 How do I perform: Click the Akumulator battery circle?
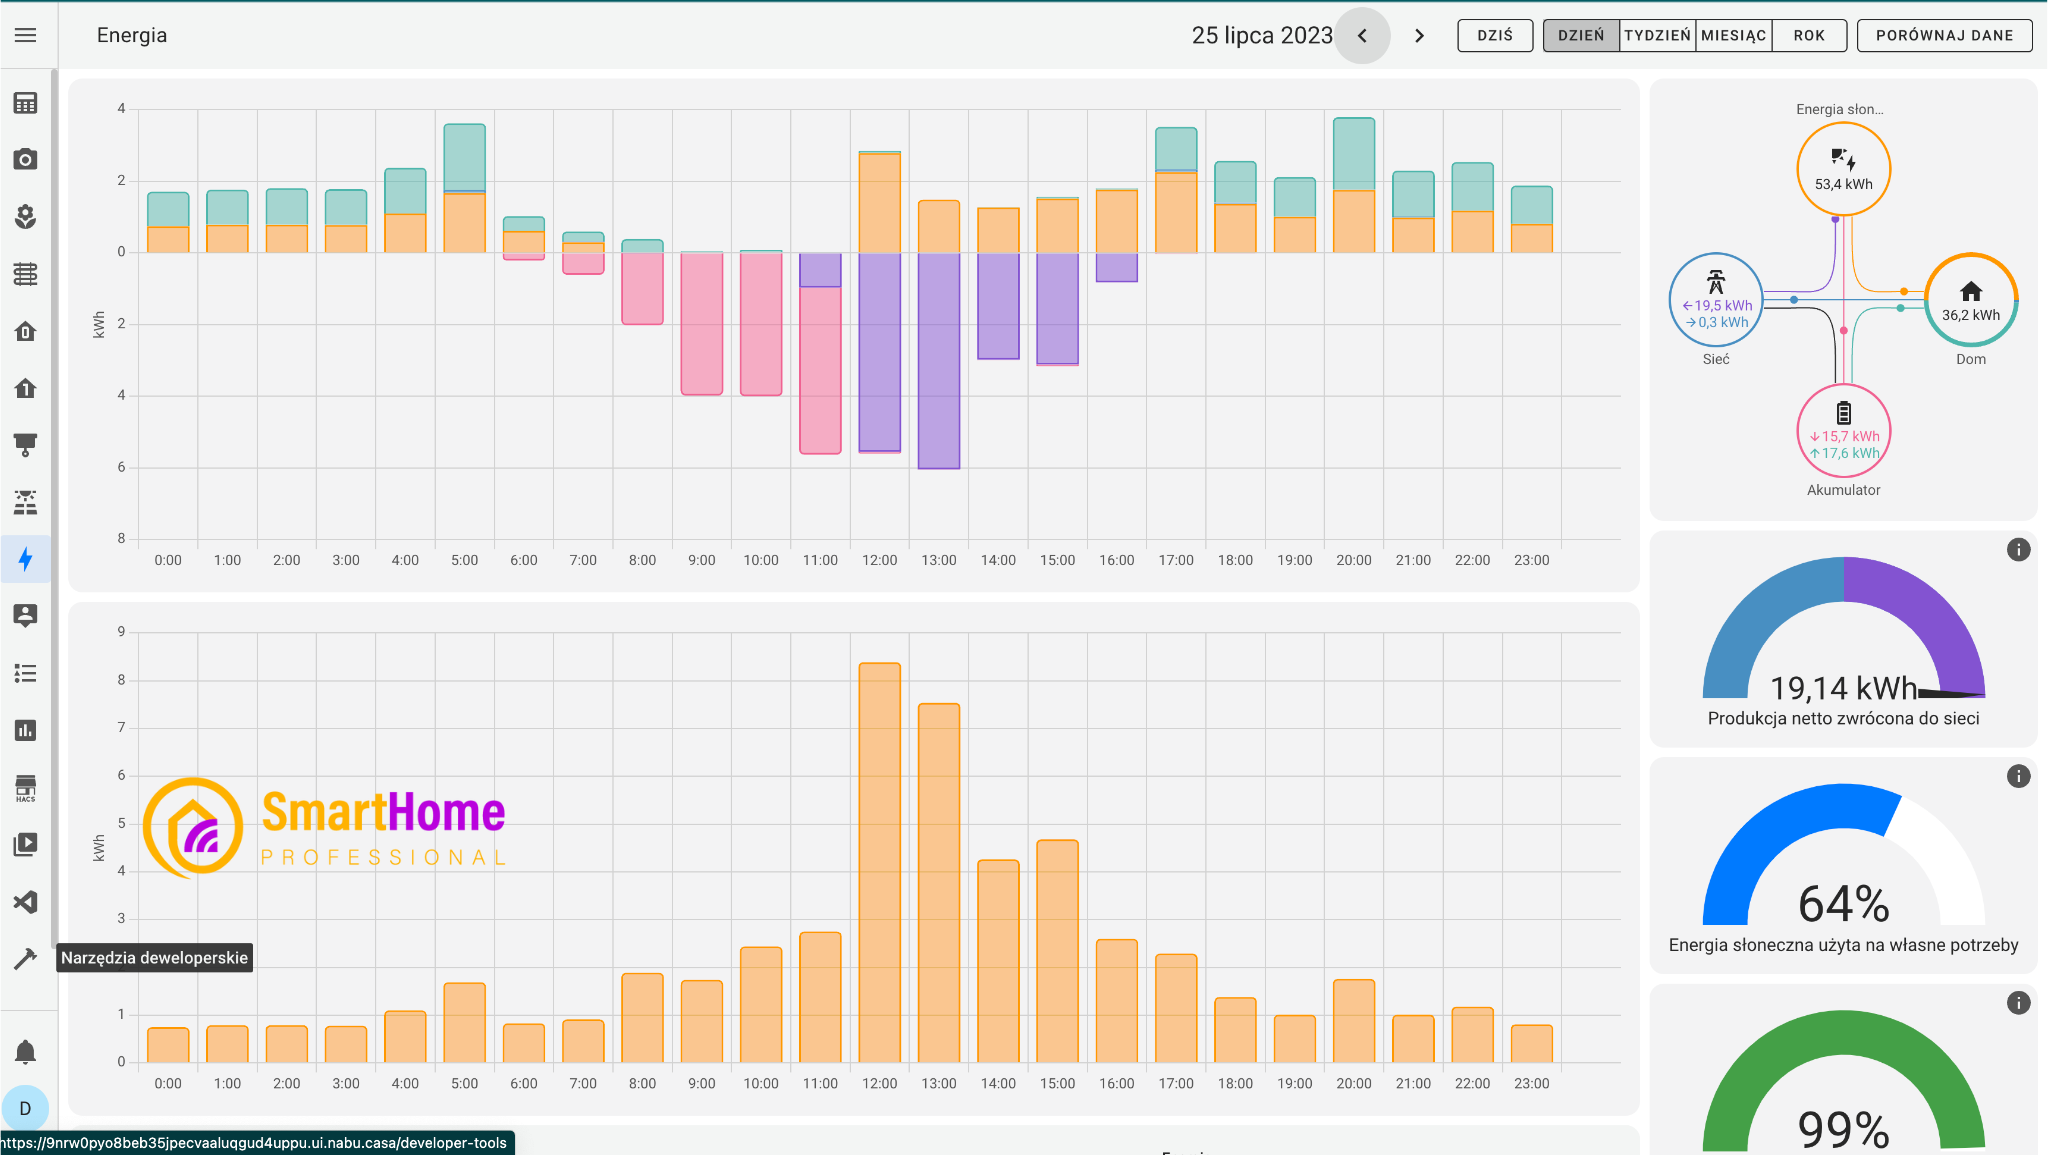point(1843,431)
